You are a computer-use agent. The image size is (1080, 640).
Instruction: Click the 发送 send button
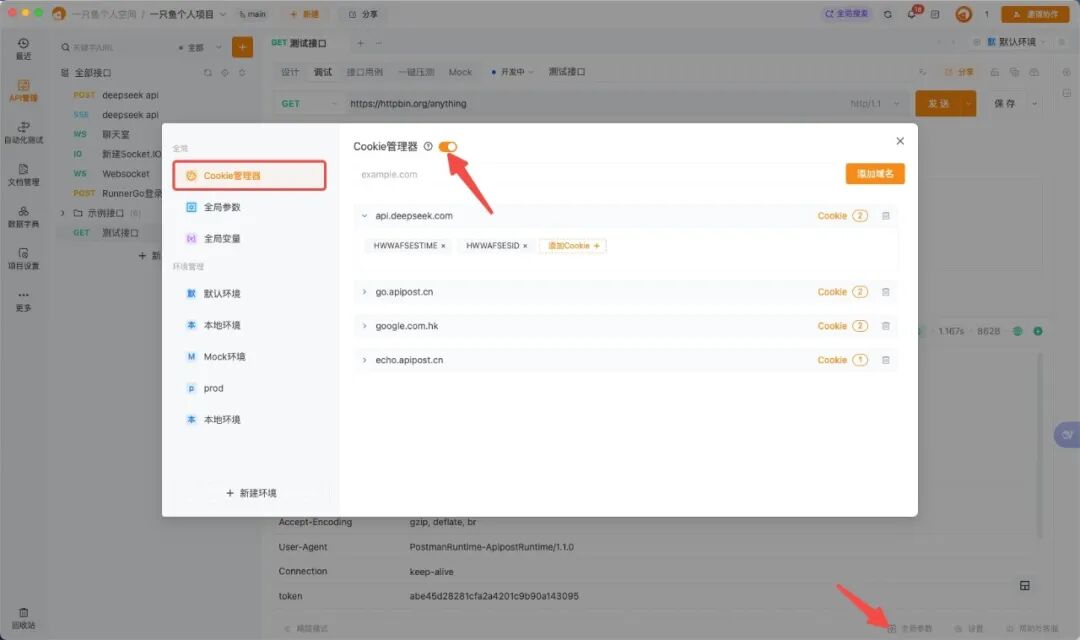pyautogui.click(x=938, y=103)
